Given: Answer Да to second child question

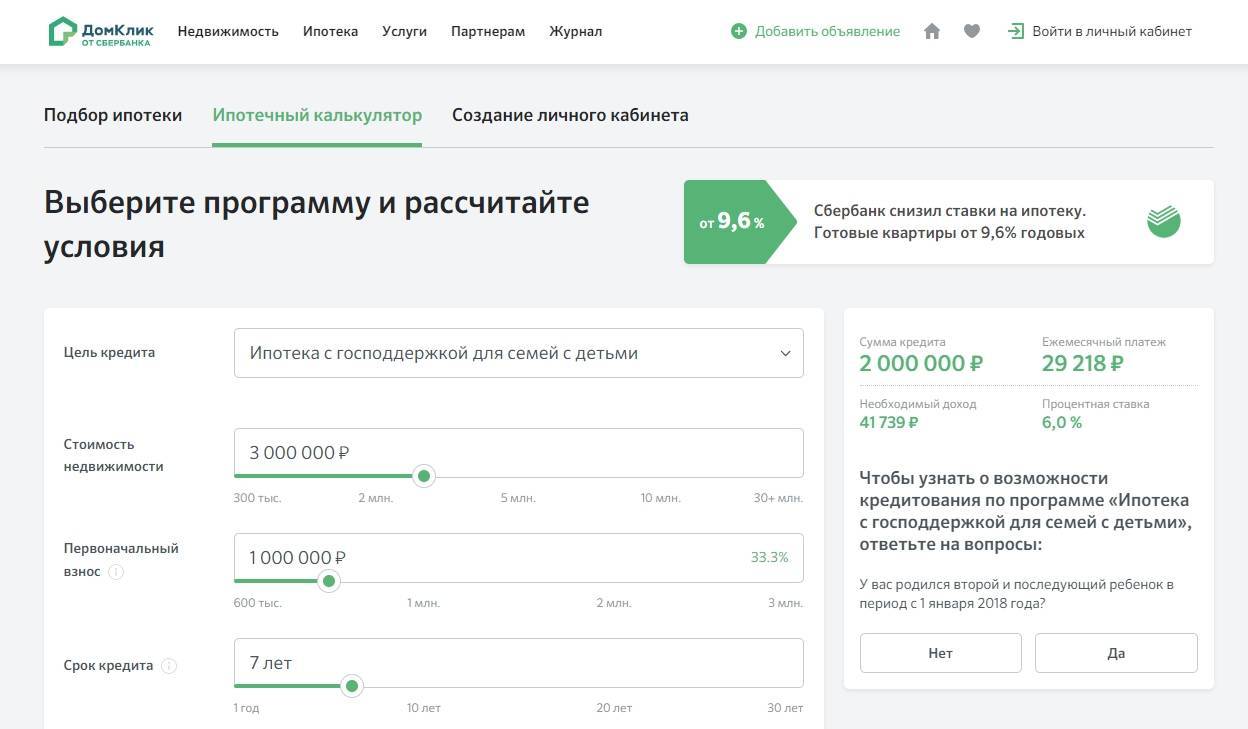Looking at the screenshot, I should (1116, 653).
